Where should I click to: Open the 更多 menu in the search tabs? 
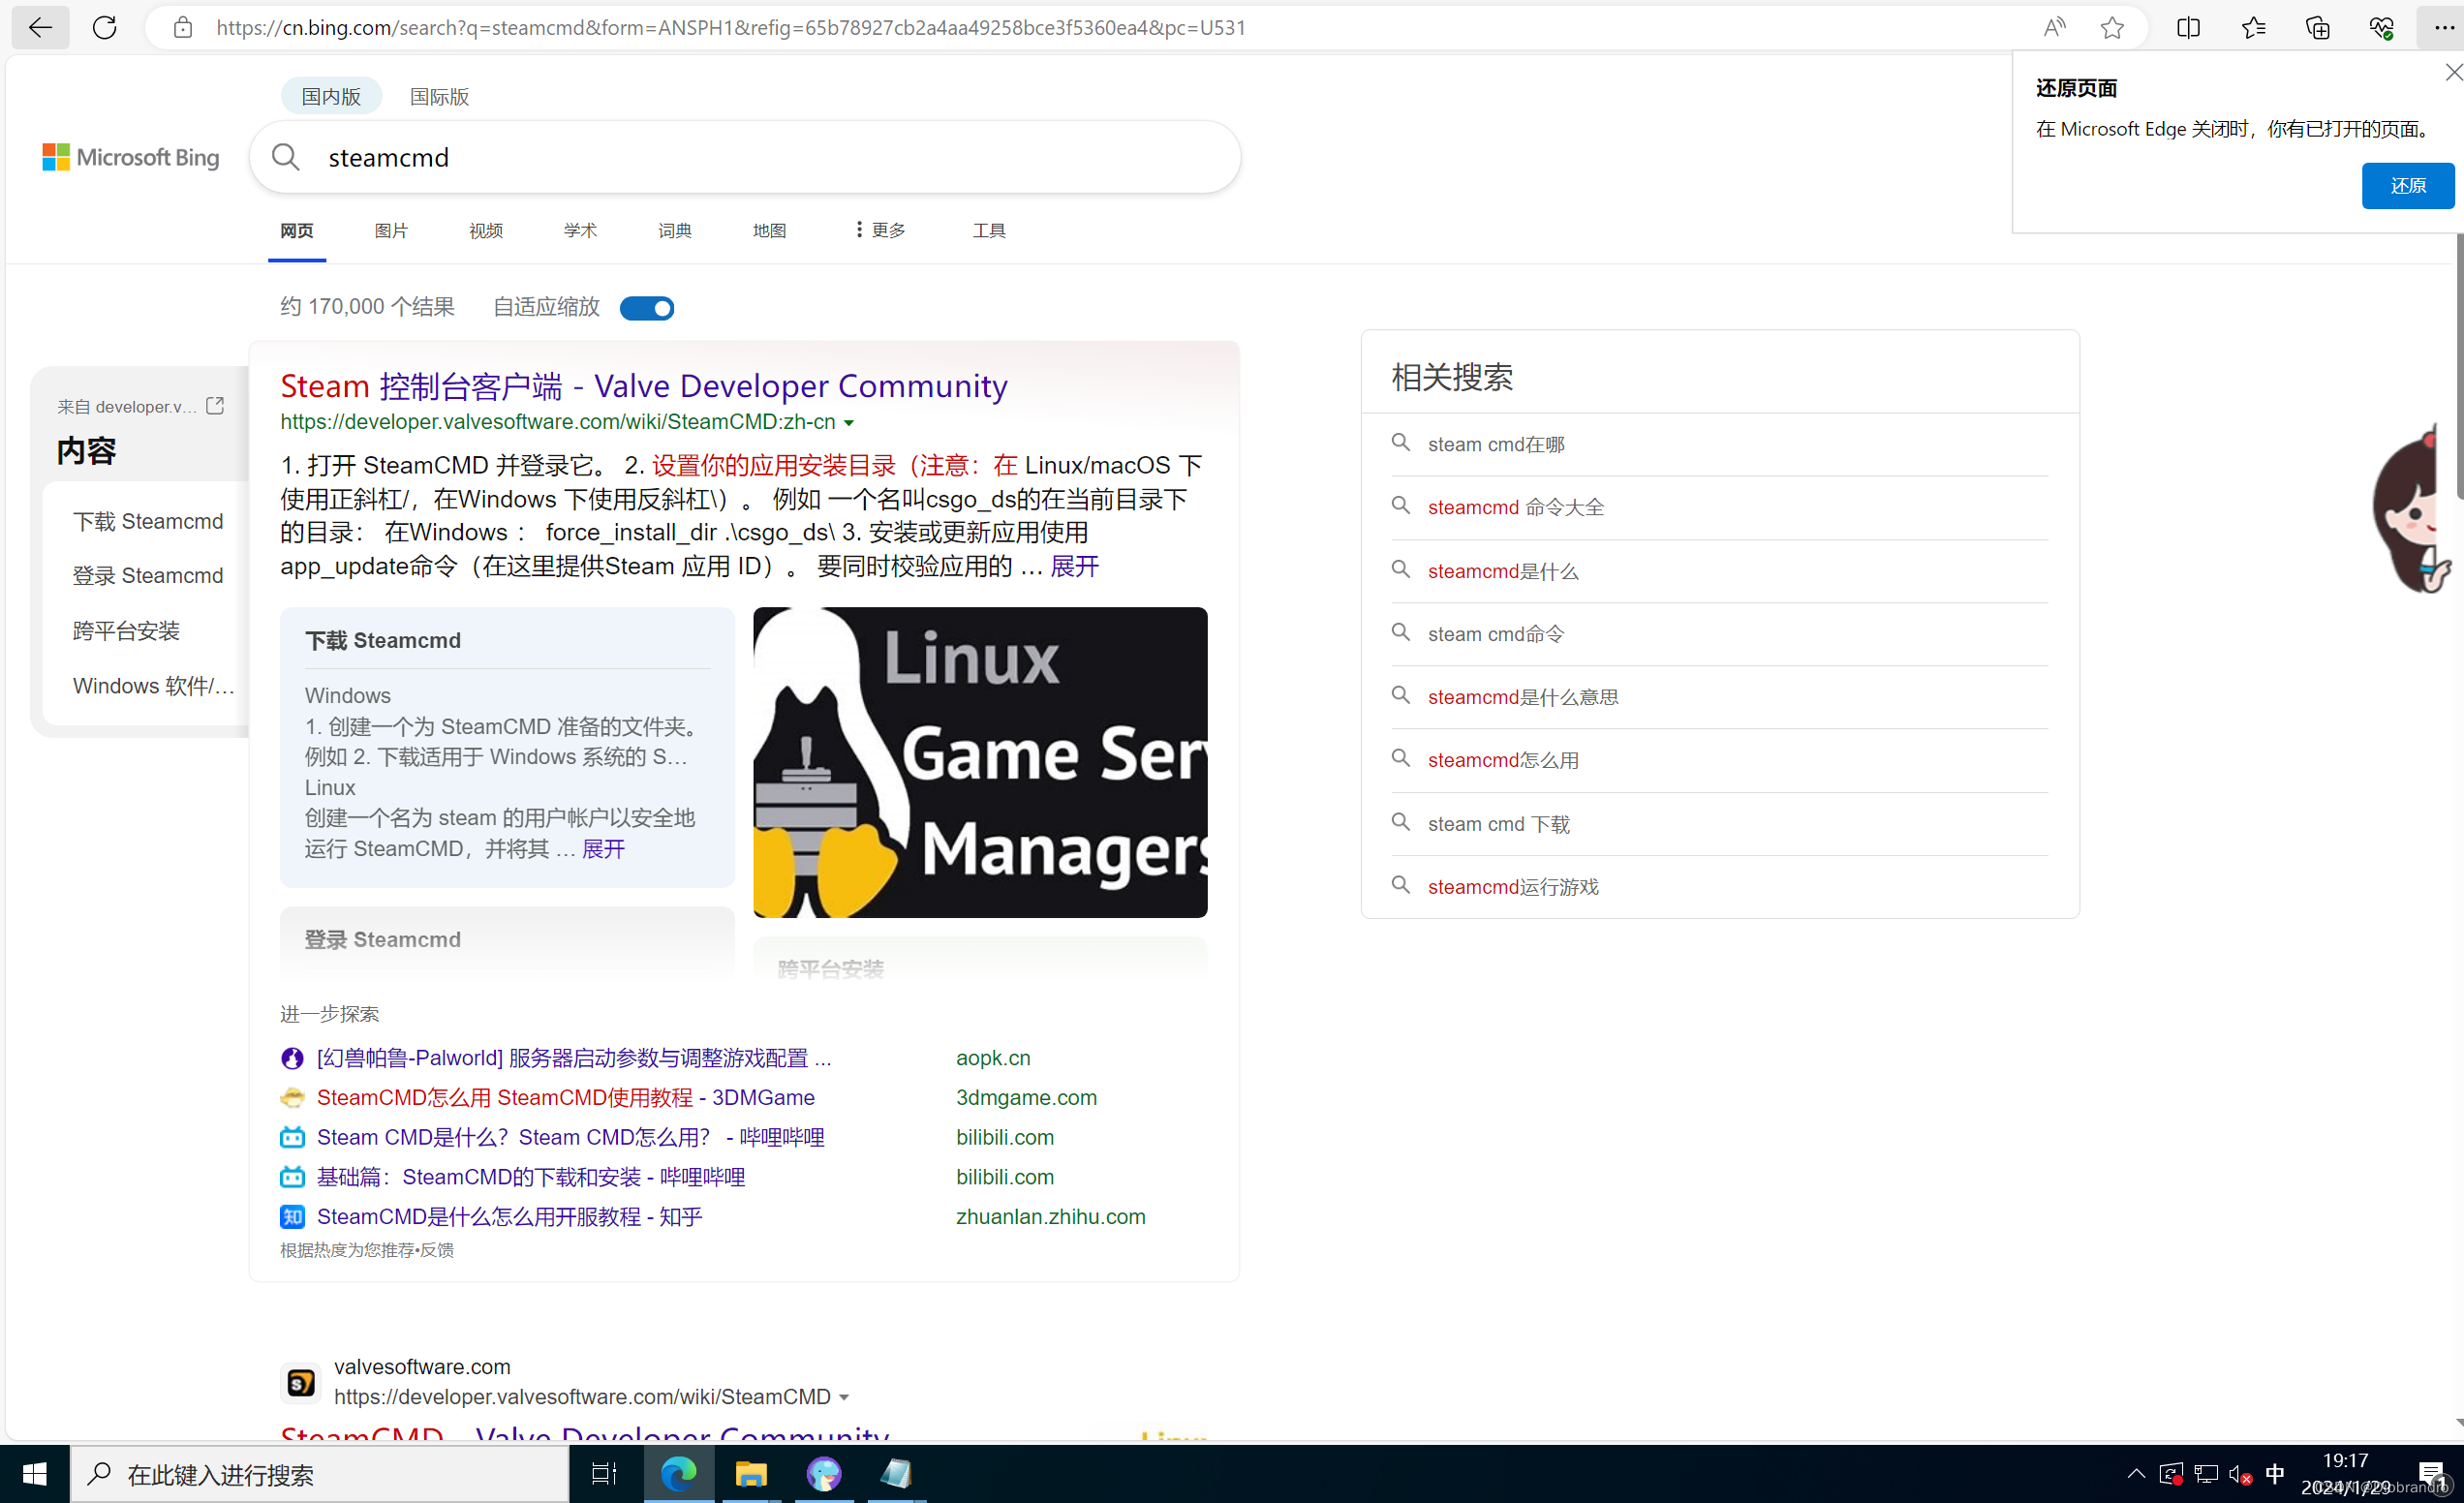(879, 230)
